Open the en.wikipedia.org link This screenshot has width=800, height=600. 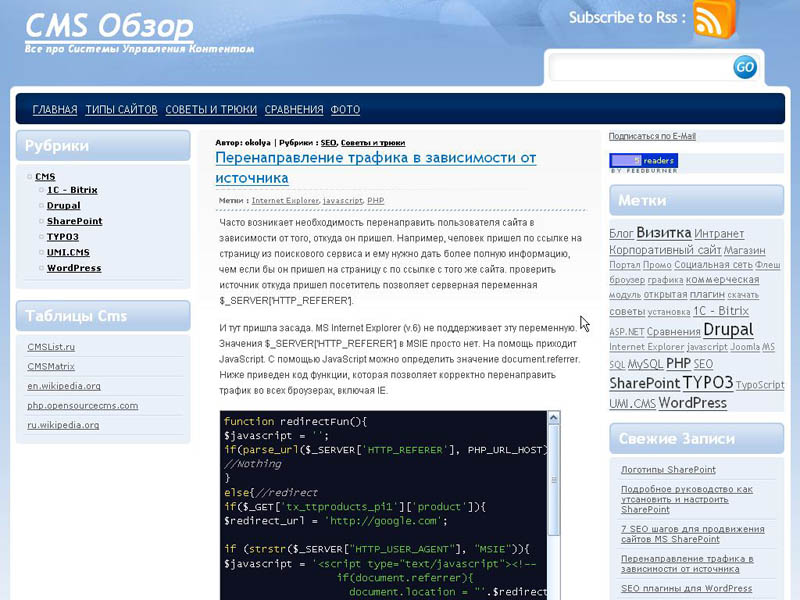64,386
